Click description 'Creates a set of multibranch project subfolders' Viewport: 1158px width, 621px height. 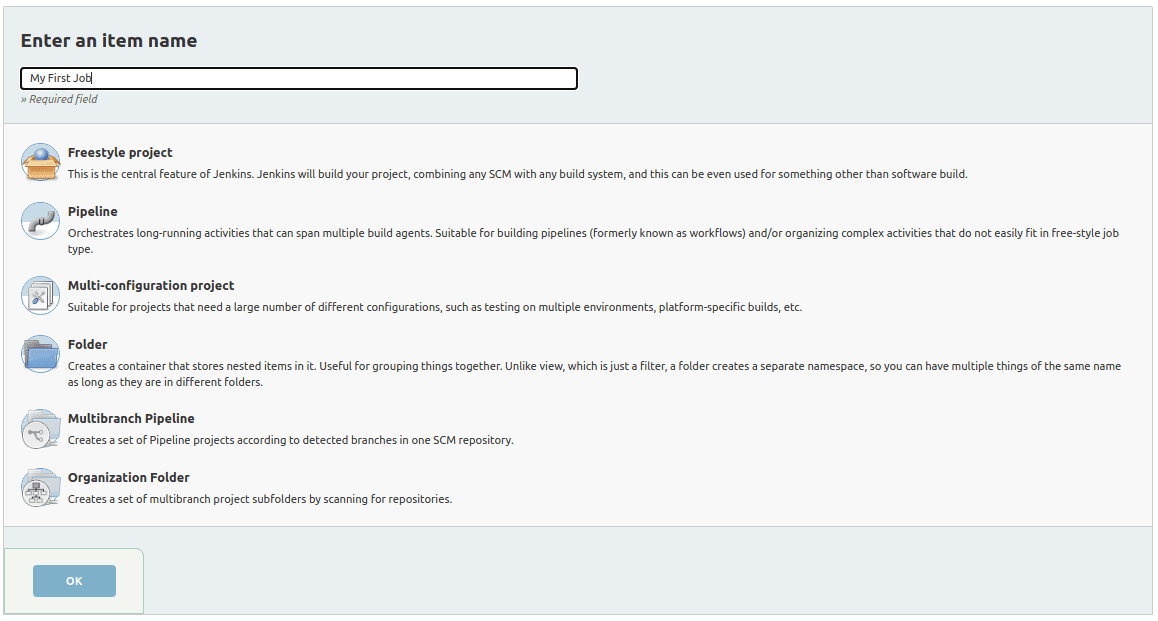pos(259,499)
